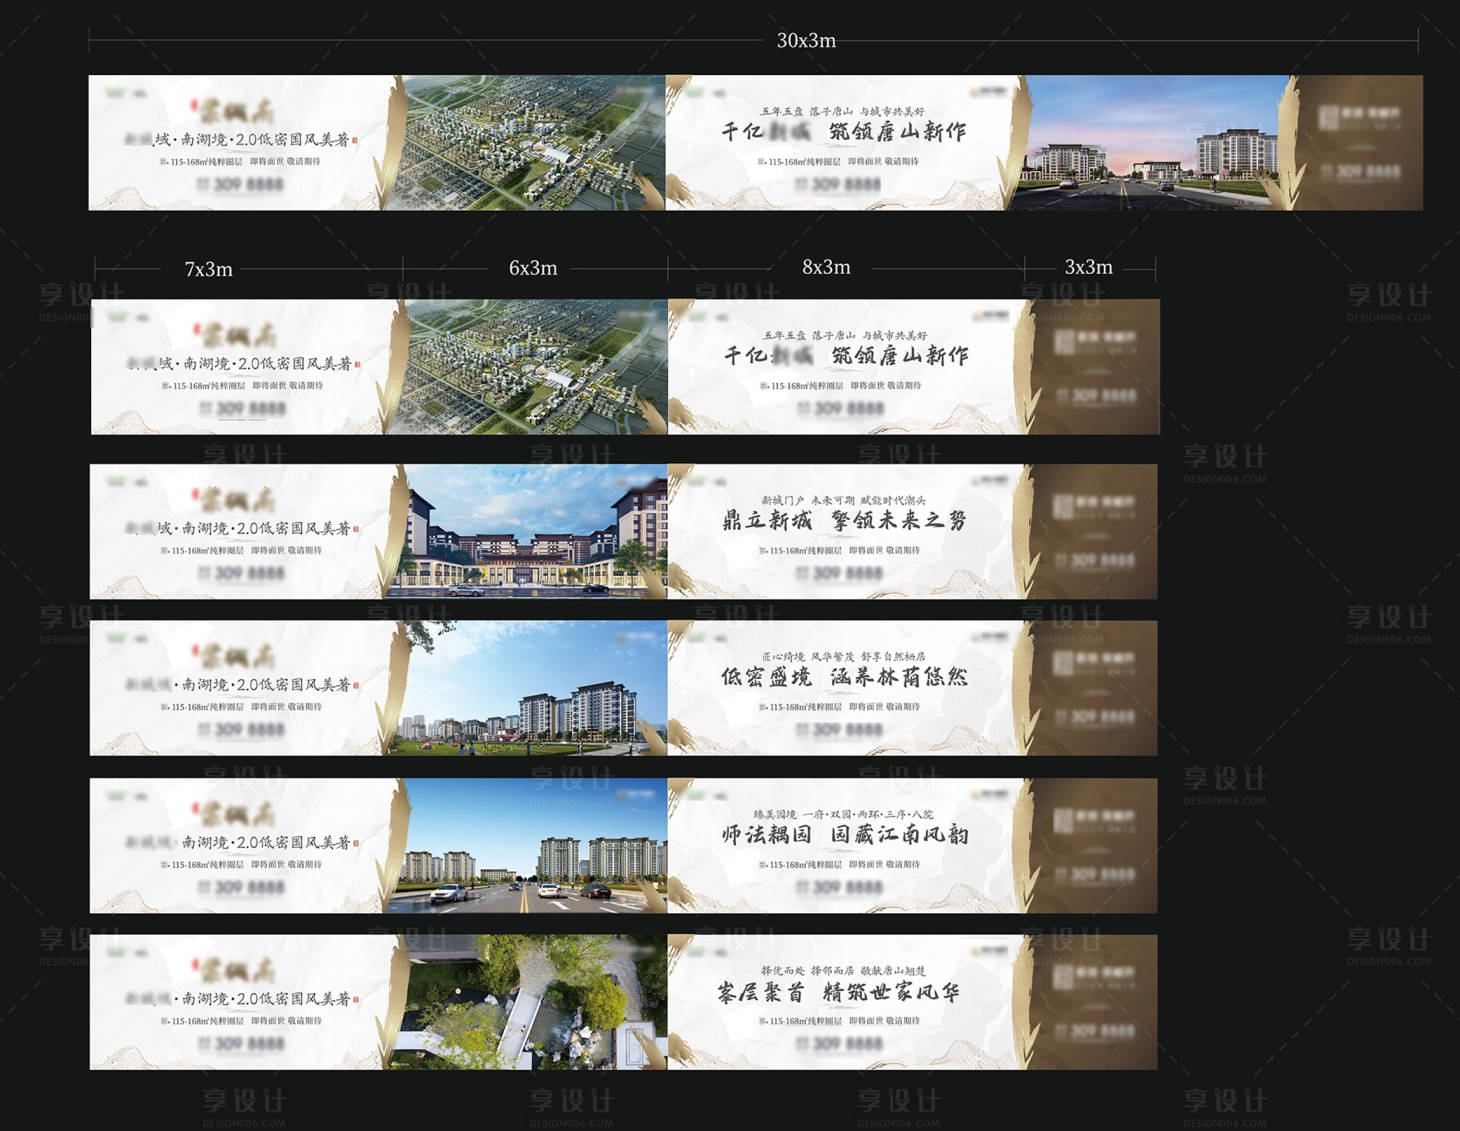The height and width of the screenshot is (1131, 1460).
Task: Select the aerial city rendering in the top banner
Action: (528, 143)
